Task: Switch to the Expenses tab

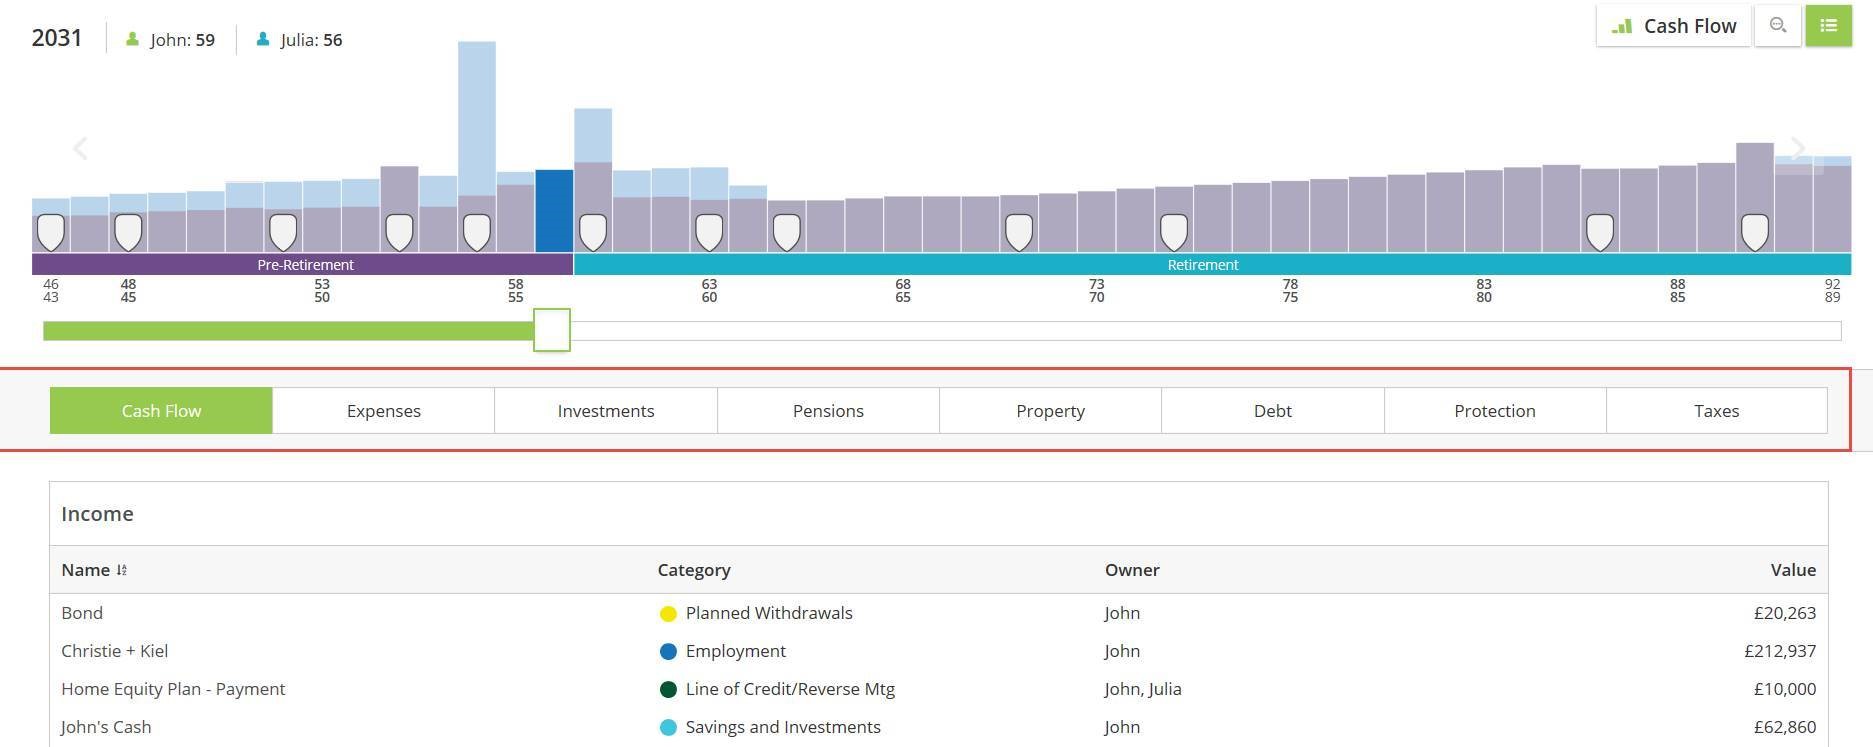Action: tap(383, 411)
